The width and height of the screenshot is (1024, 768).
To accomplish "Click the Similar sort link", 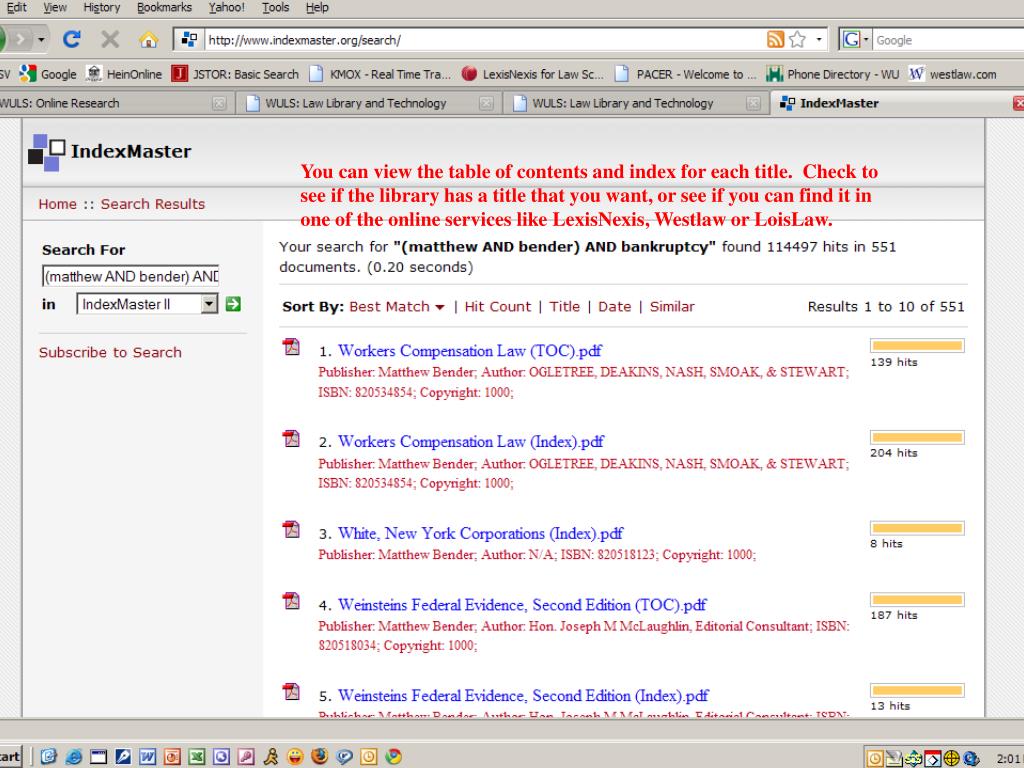I will [672, 306].
